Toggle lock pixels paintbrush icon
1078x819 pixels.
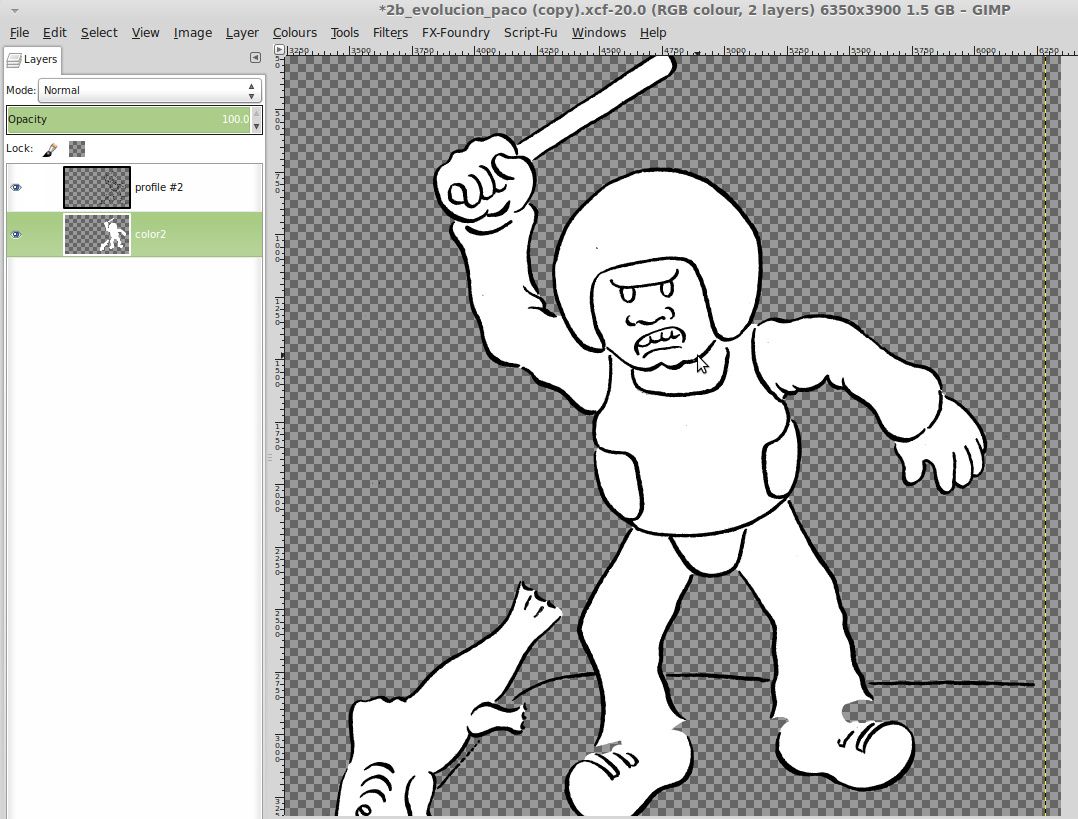pos(50,149)
